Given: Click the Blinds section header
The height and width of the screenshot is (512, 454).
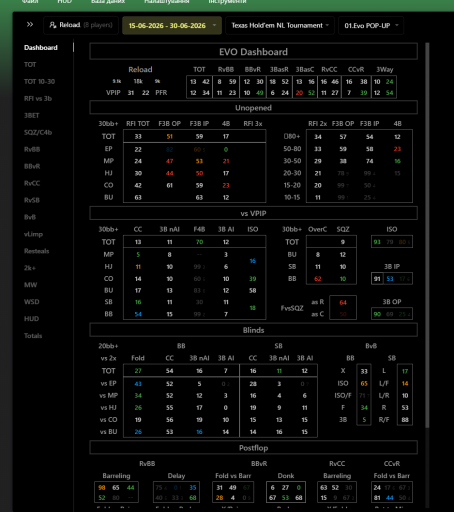Looking at the screenshot, I should pyautogui.click(x=253, y=330).
